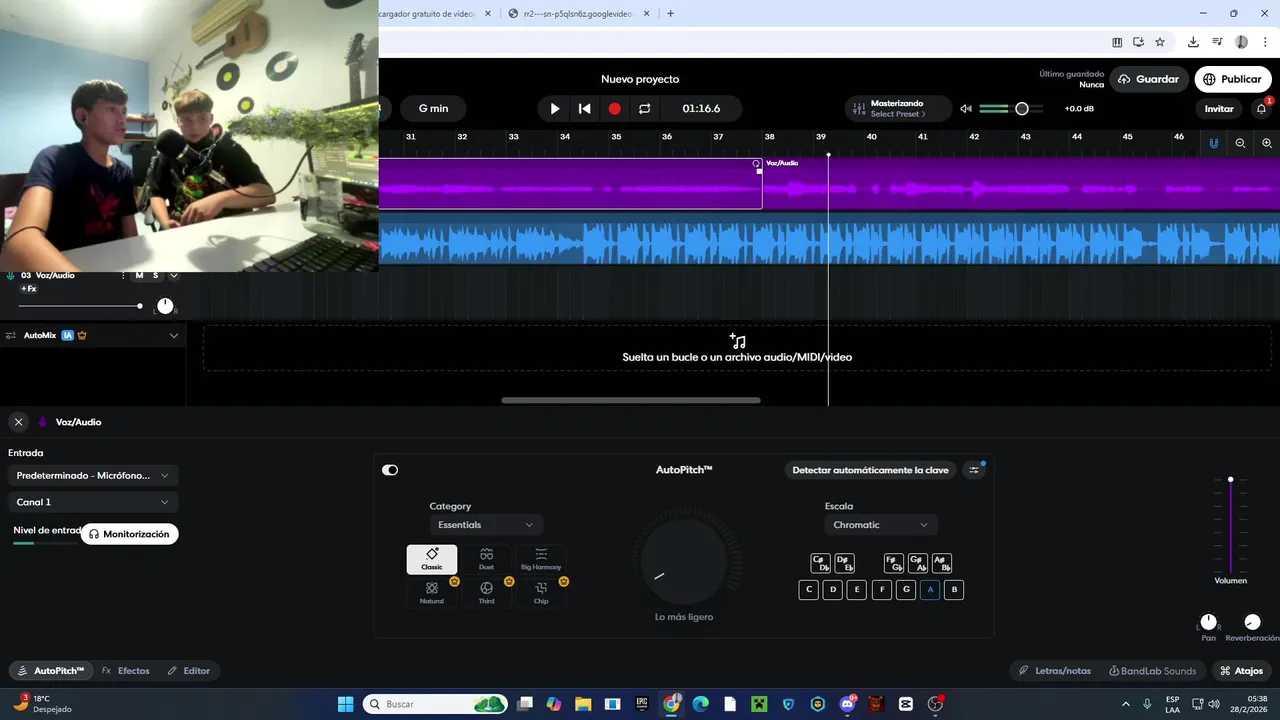Expand the AutoMix section chevron
This screenshot has height=720, width=1280.
173,336
